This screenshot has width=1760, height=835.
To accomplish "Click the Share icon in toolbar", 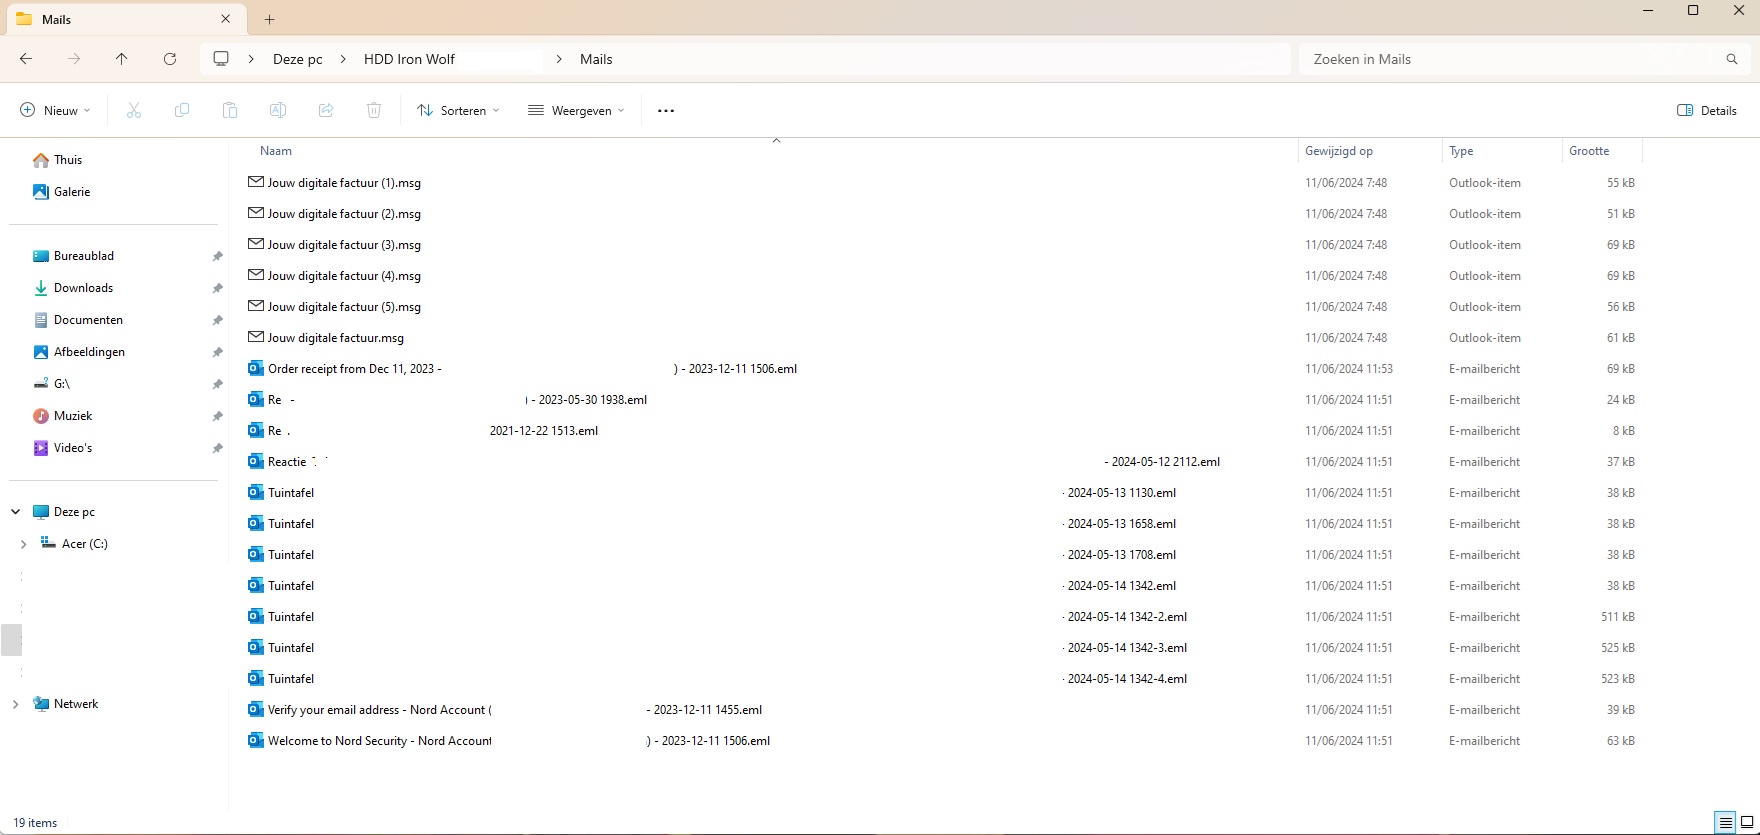I will 326,111.
